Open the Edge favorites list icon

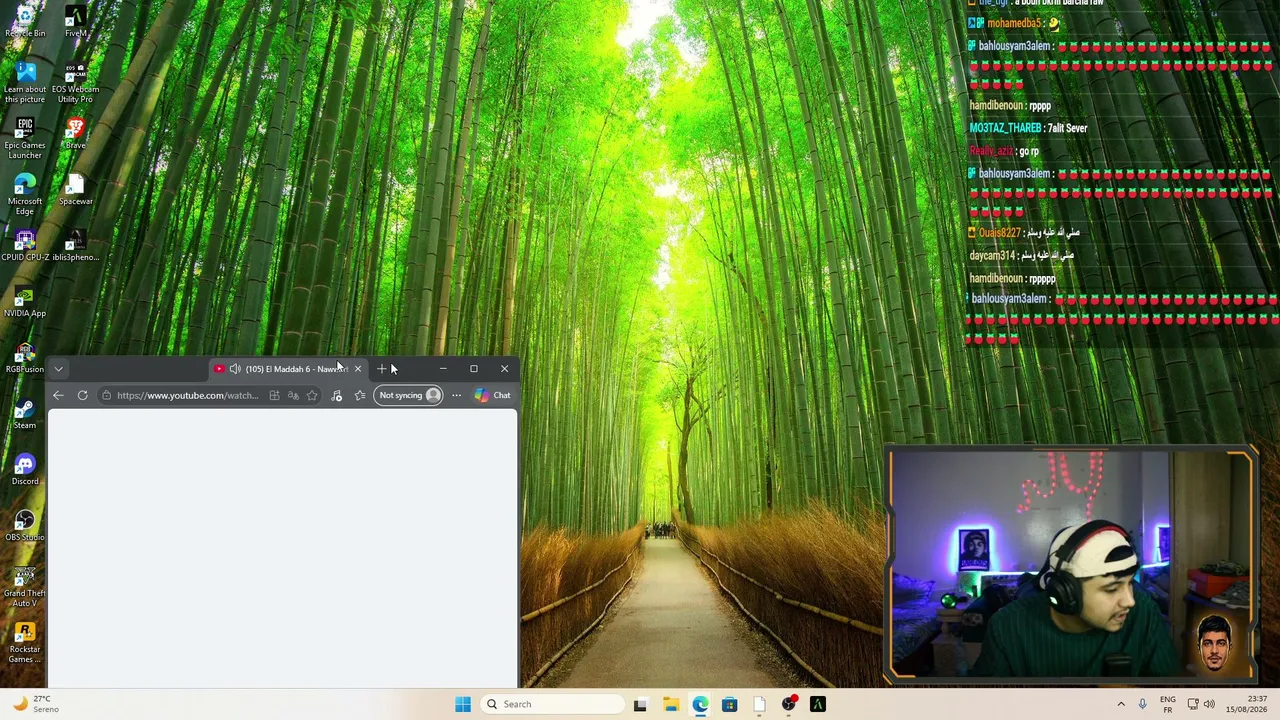coord(360,395)
